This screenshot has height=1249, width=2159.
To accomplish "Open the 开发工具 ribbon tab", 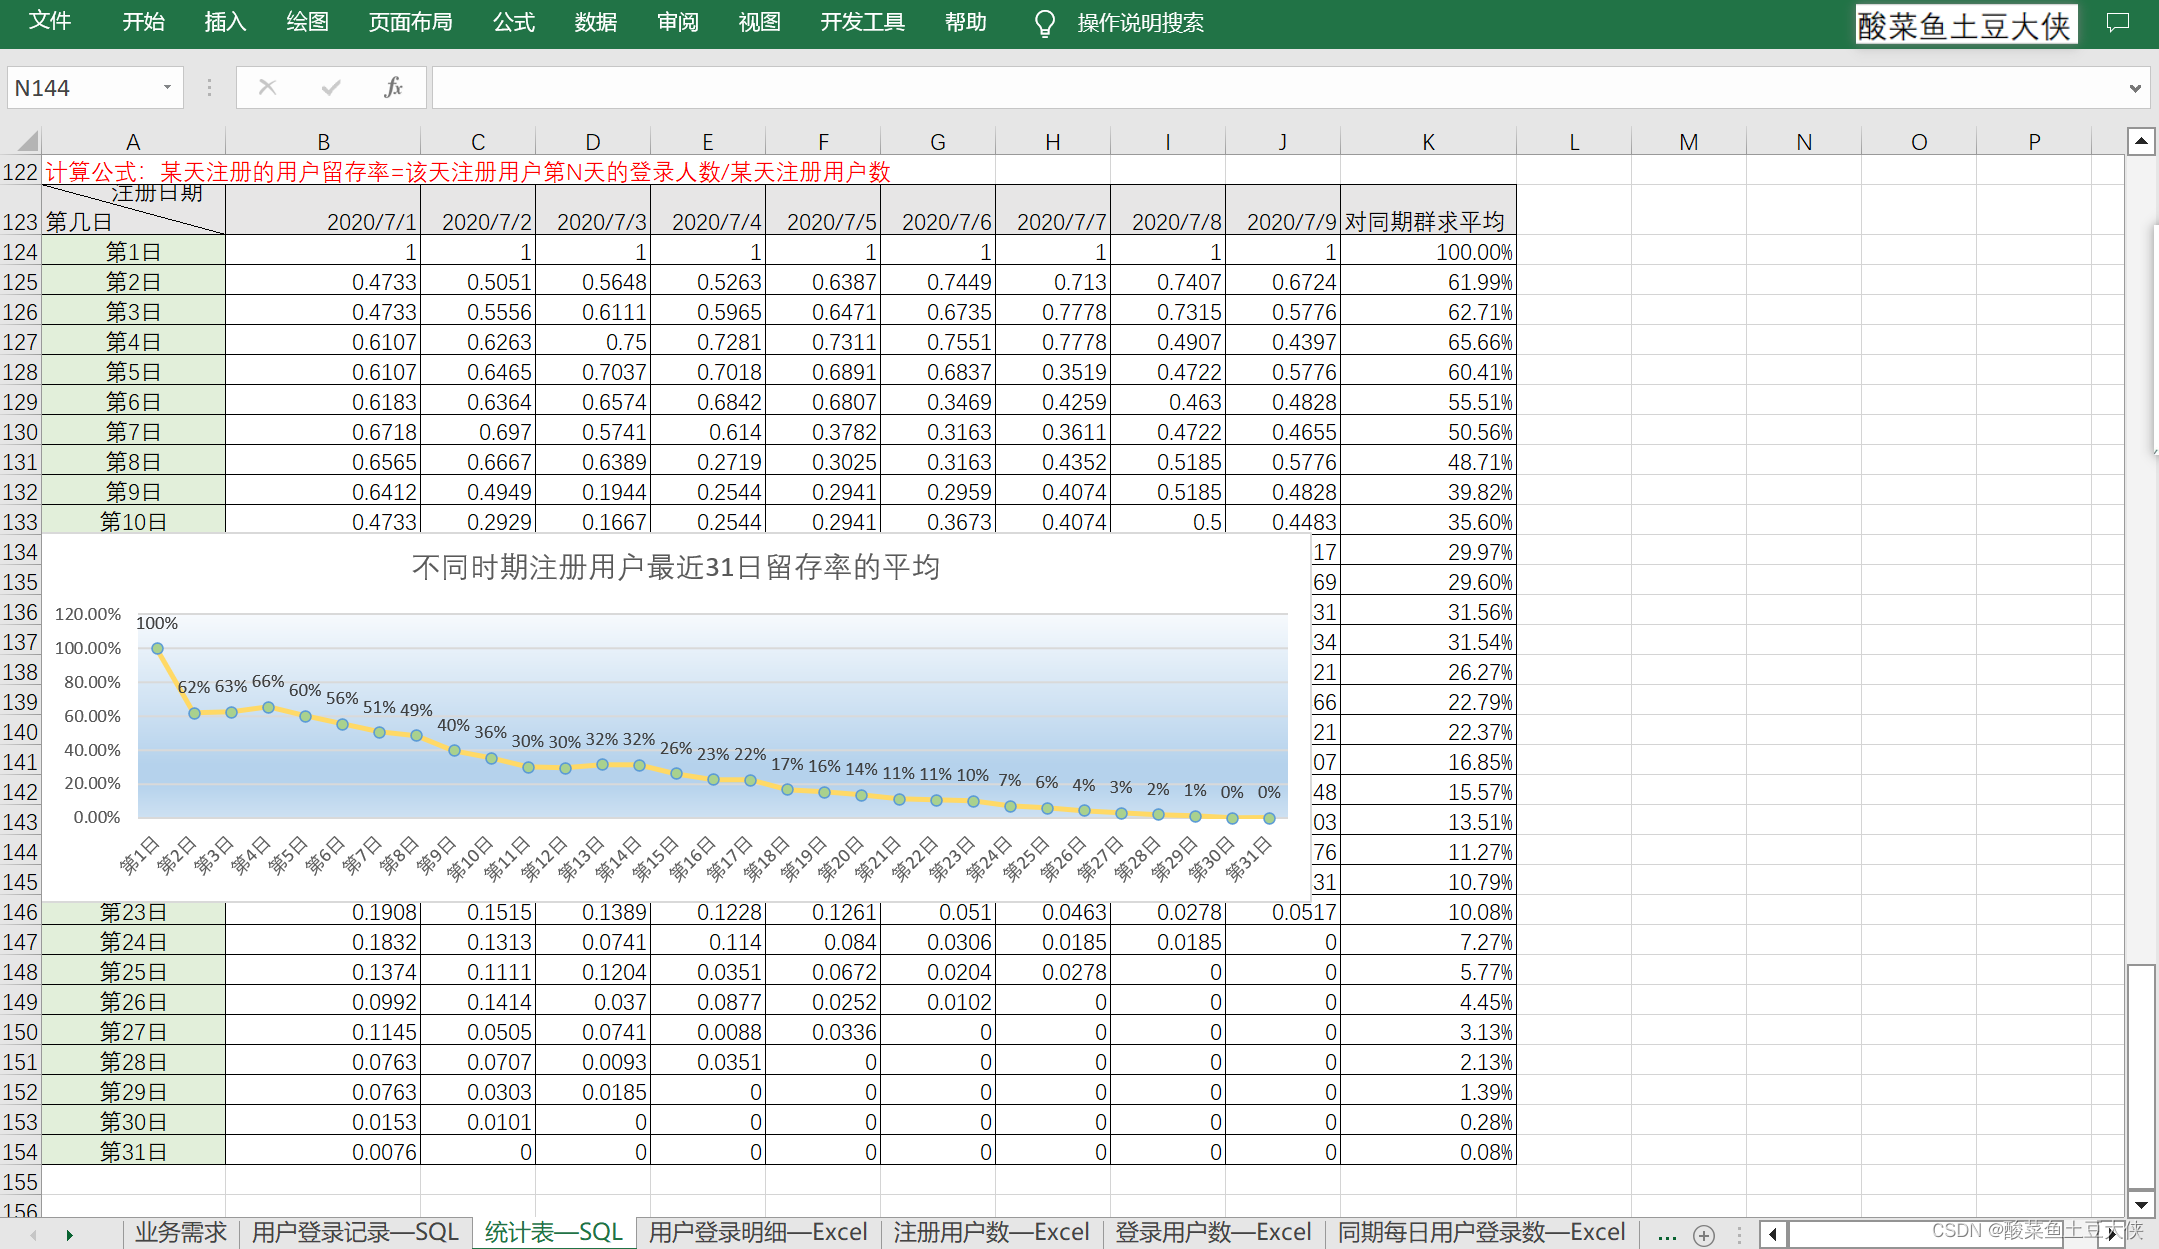I will click(x=862, y=22).
